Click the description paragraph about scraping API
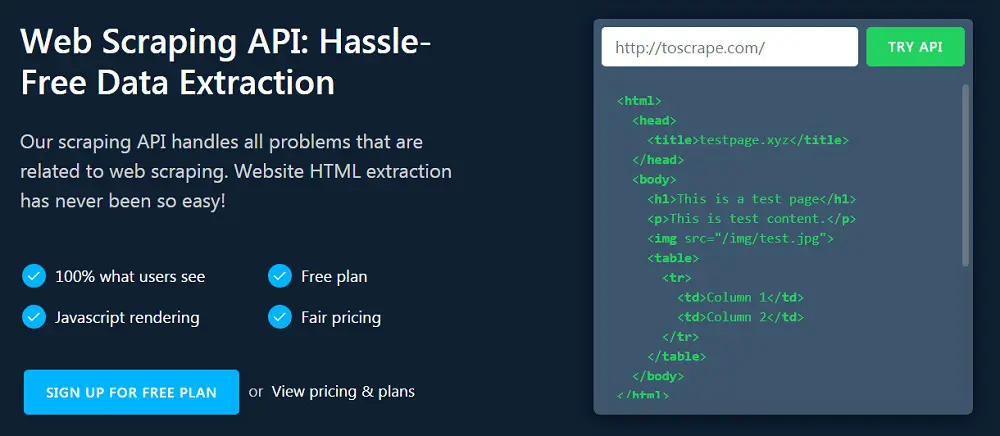This screenshot has height=436, width=1000. (x=236, y=171)
